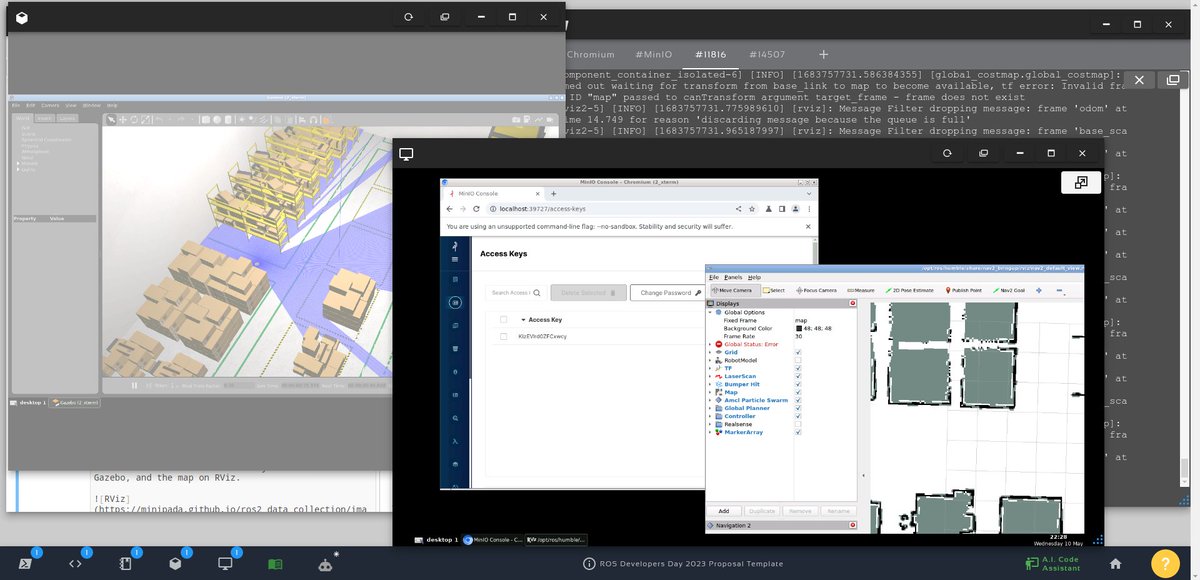Collapse the Global Options tree node
Image resolution: width=1200 pixels, height=580 pixels.
pos(710,312)
